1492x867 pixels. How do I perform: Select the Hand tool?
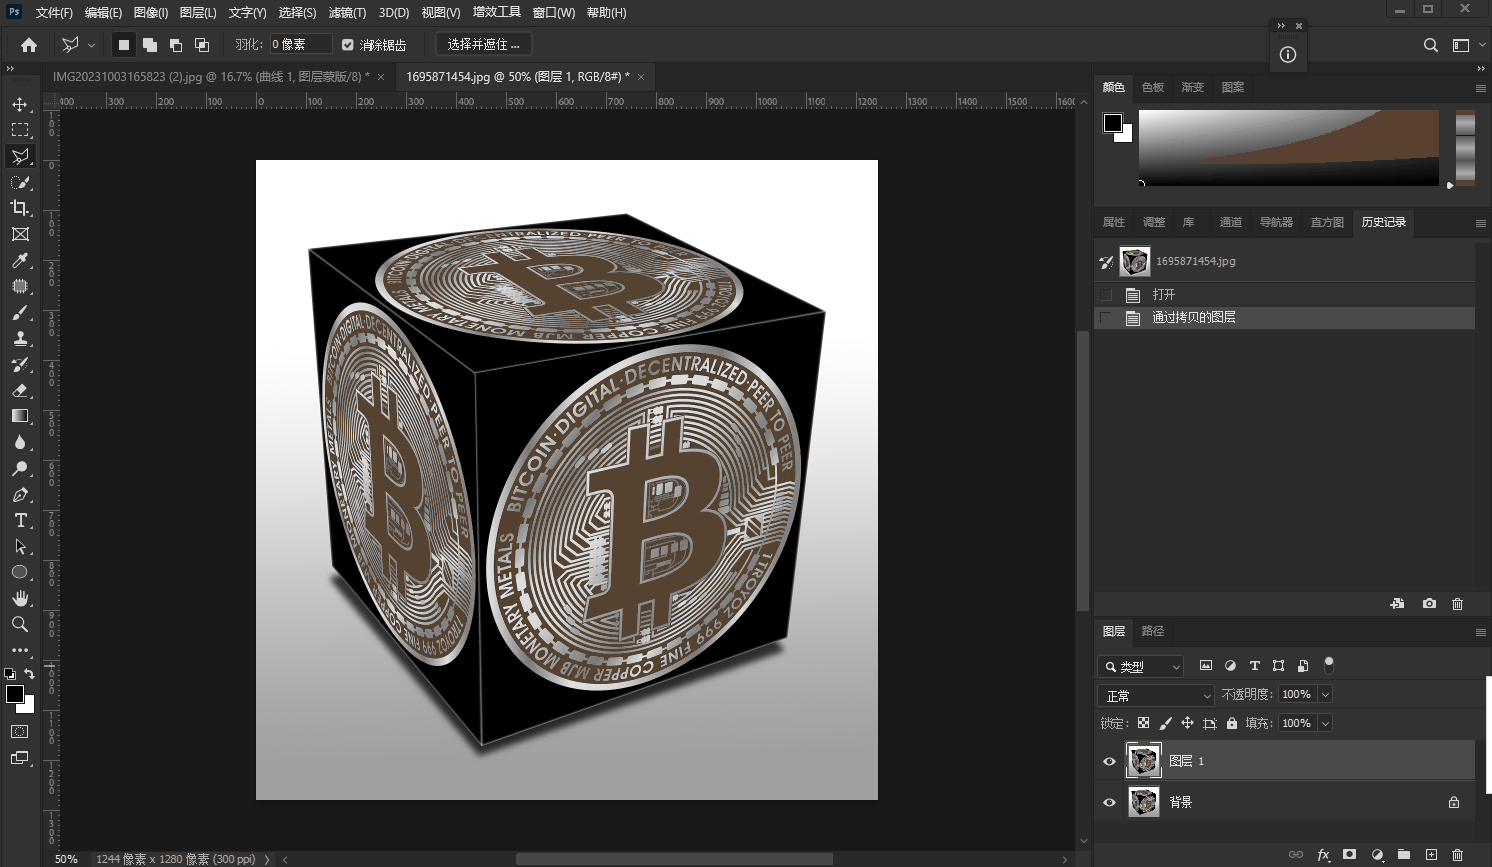click(x=20, y=598)
